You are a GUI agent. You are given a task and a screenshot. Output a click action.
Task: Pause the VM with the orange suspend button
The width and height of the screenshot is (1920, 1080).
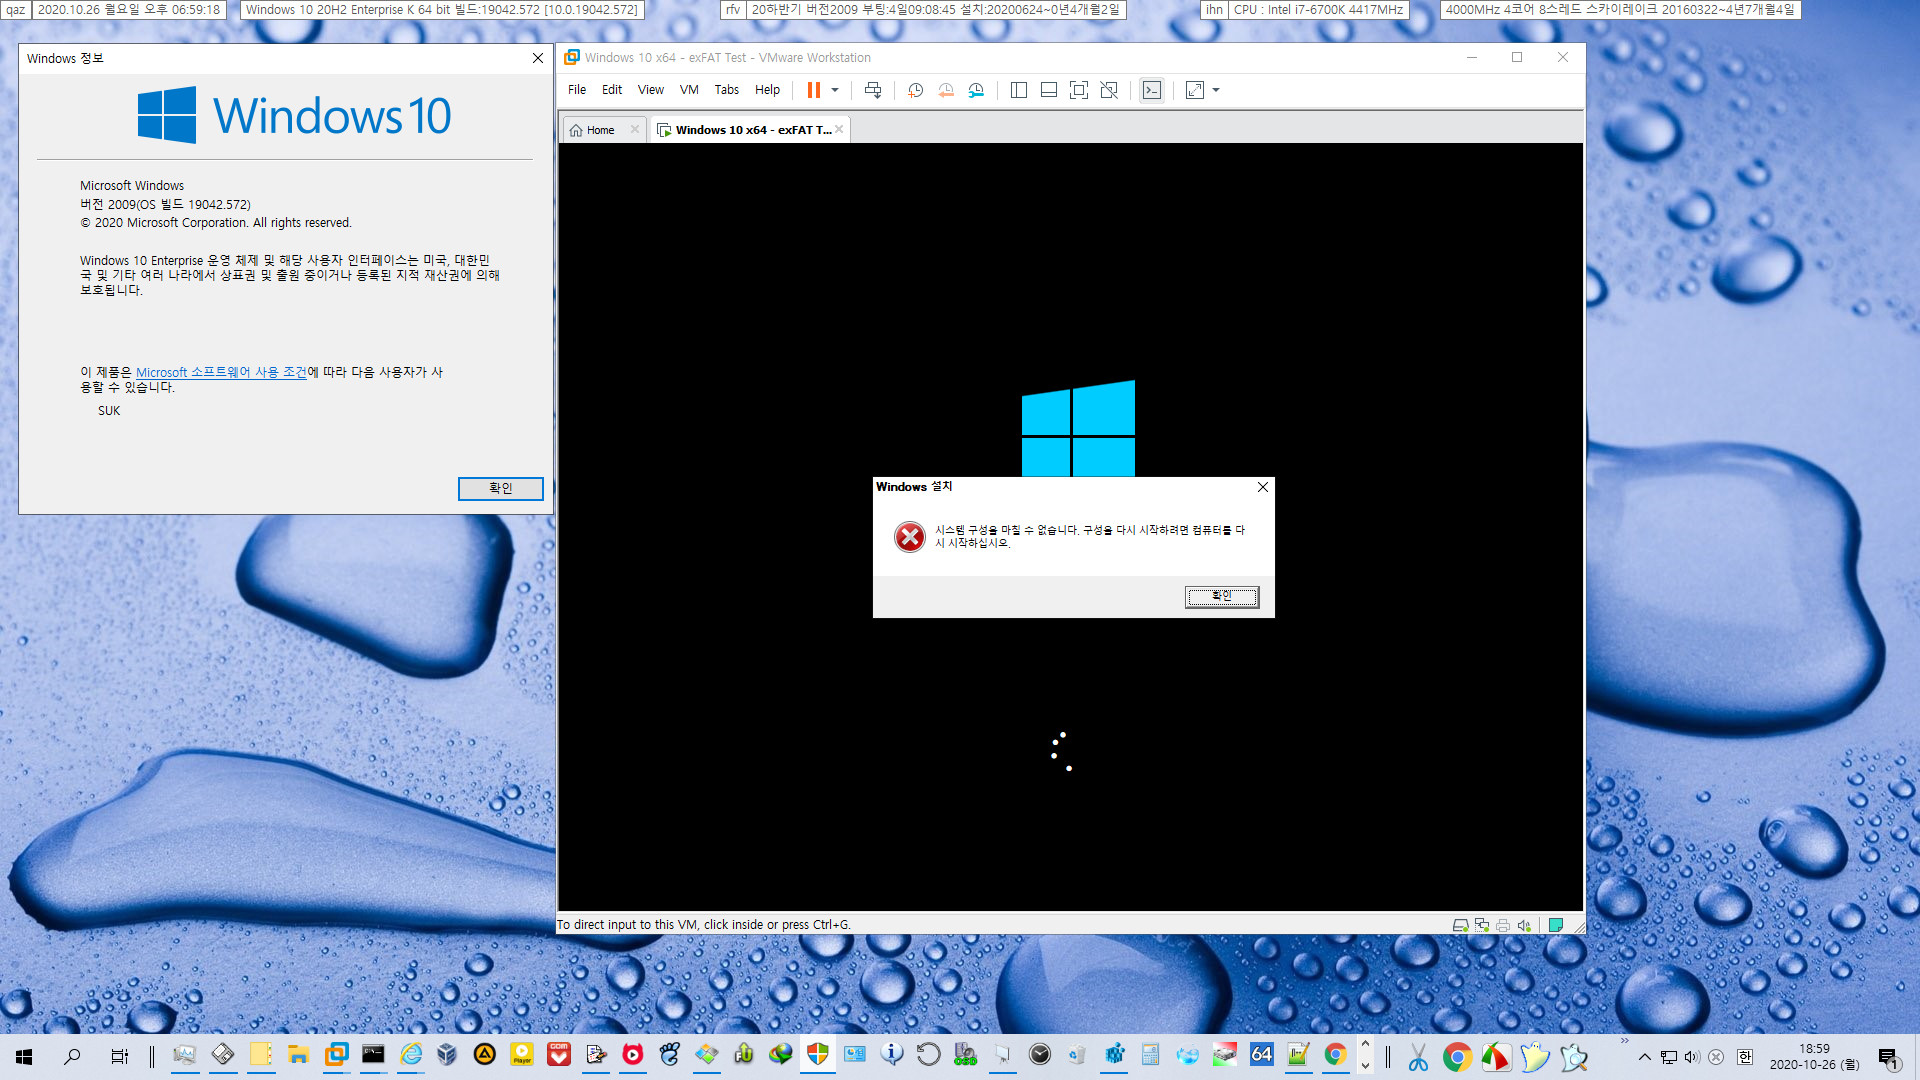pyautogui.click(x=814, y=90)
